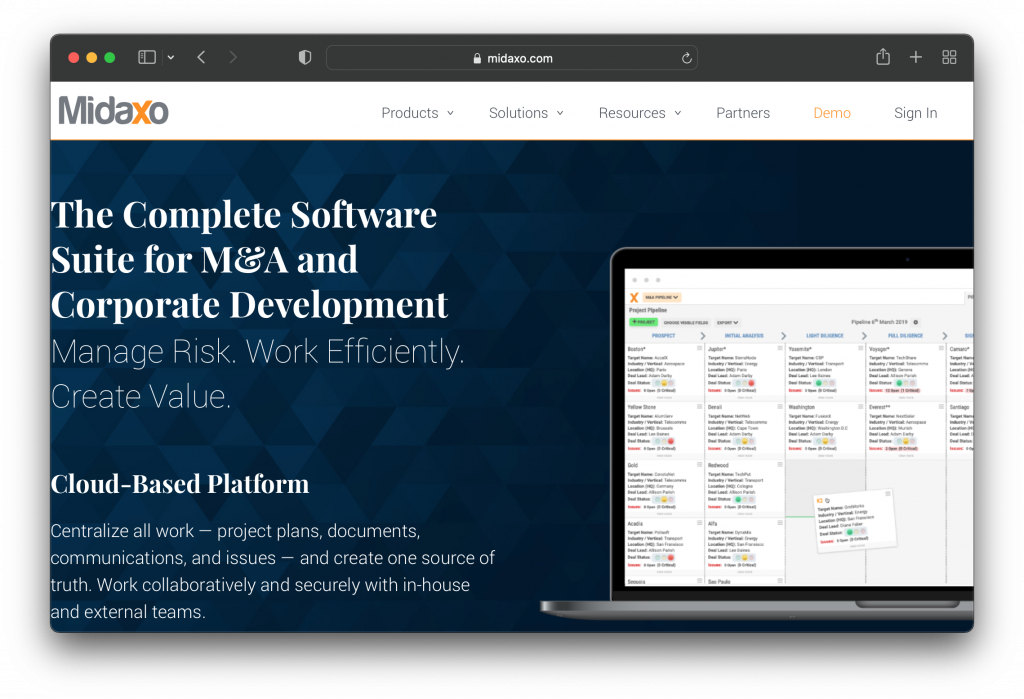The width and height of the screenshot is (1024, 699).
Task: Open the menu icon on Denali card
Action: click(x=780, y=406)
